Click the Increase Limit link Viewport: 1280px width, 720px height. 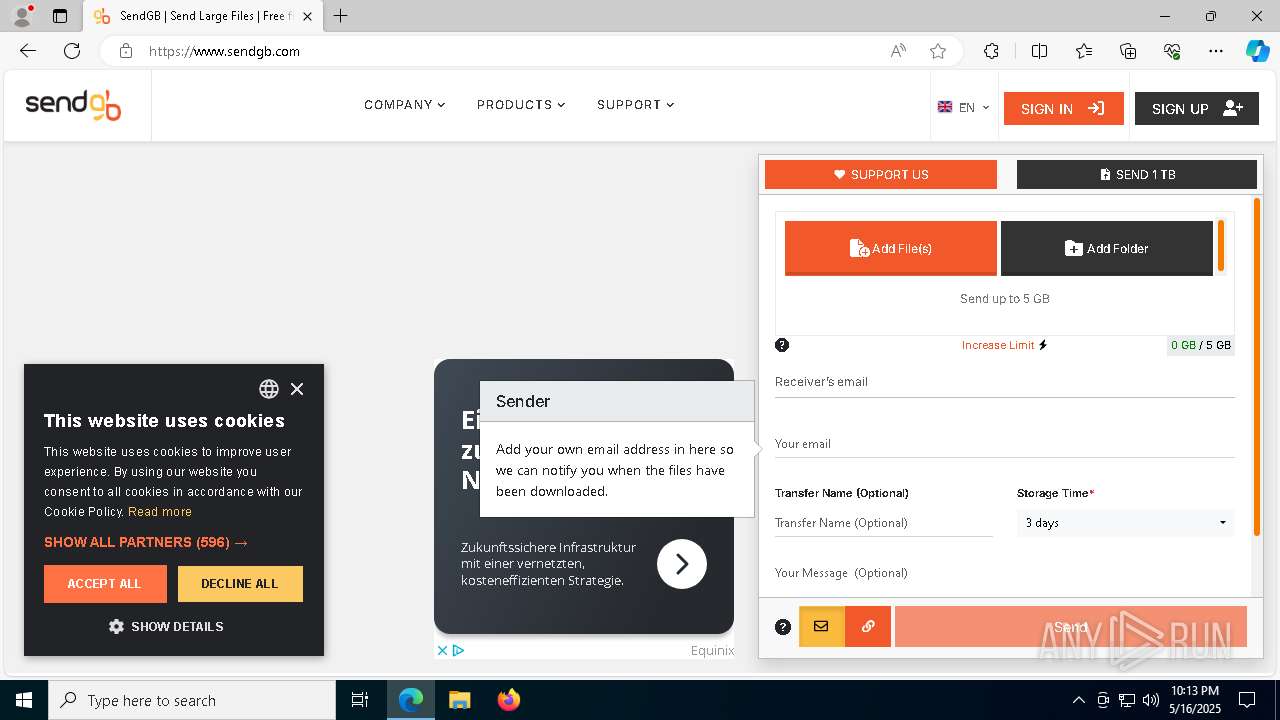coord(1004,345)
